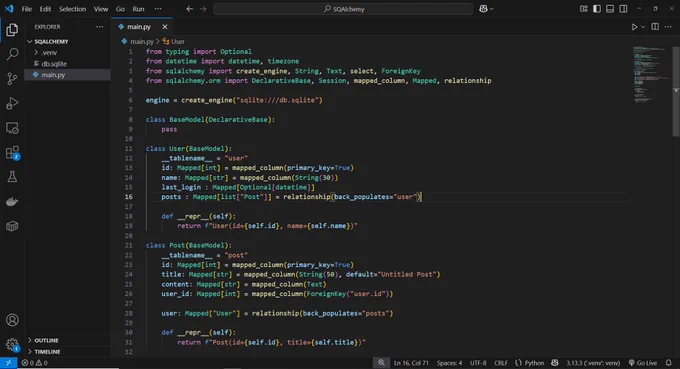Open the overflow menu ellipsis in menu bar

point(158,9)
